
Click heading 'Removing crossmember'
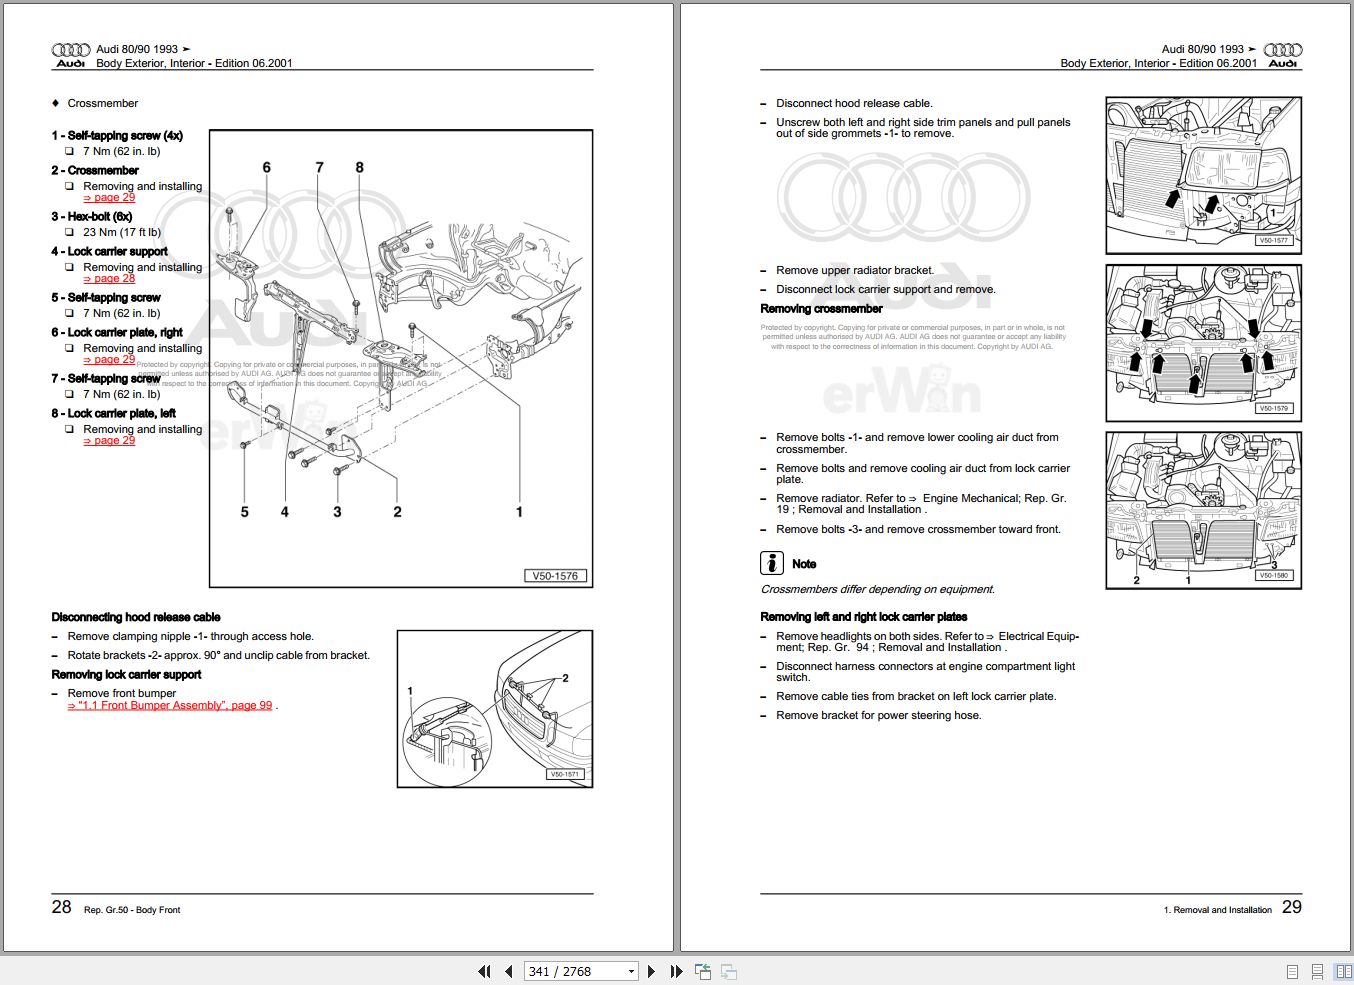coord(822,309)
